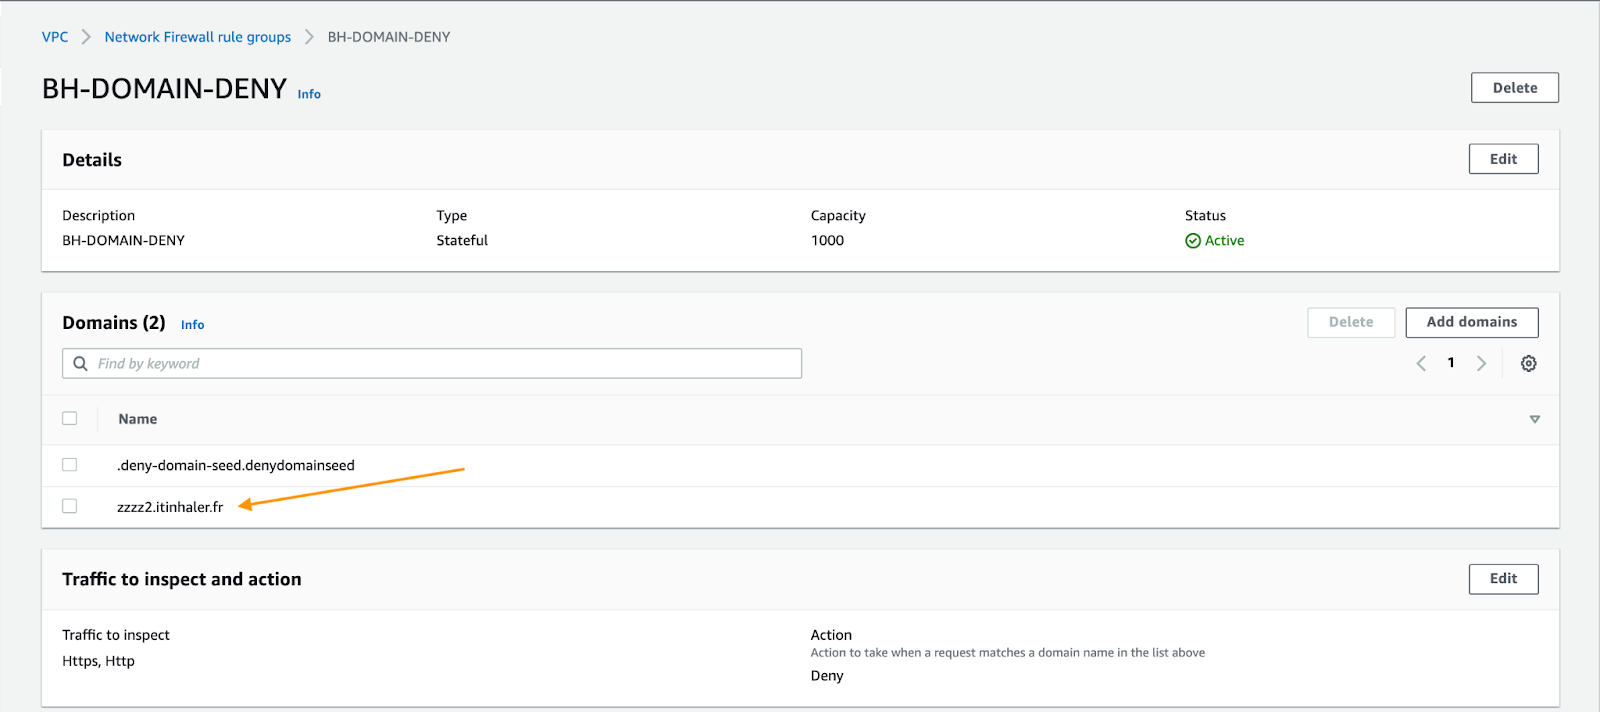1600x712 pixels.
Task: Delete the BH-DOMAIN-DENY rule group
Action: (x=1514, y=88)
